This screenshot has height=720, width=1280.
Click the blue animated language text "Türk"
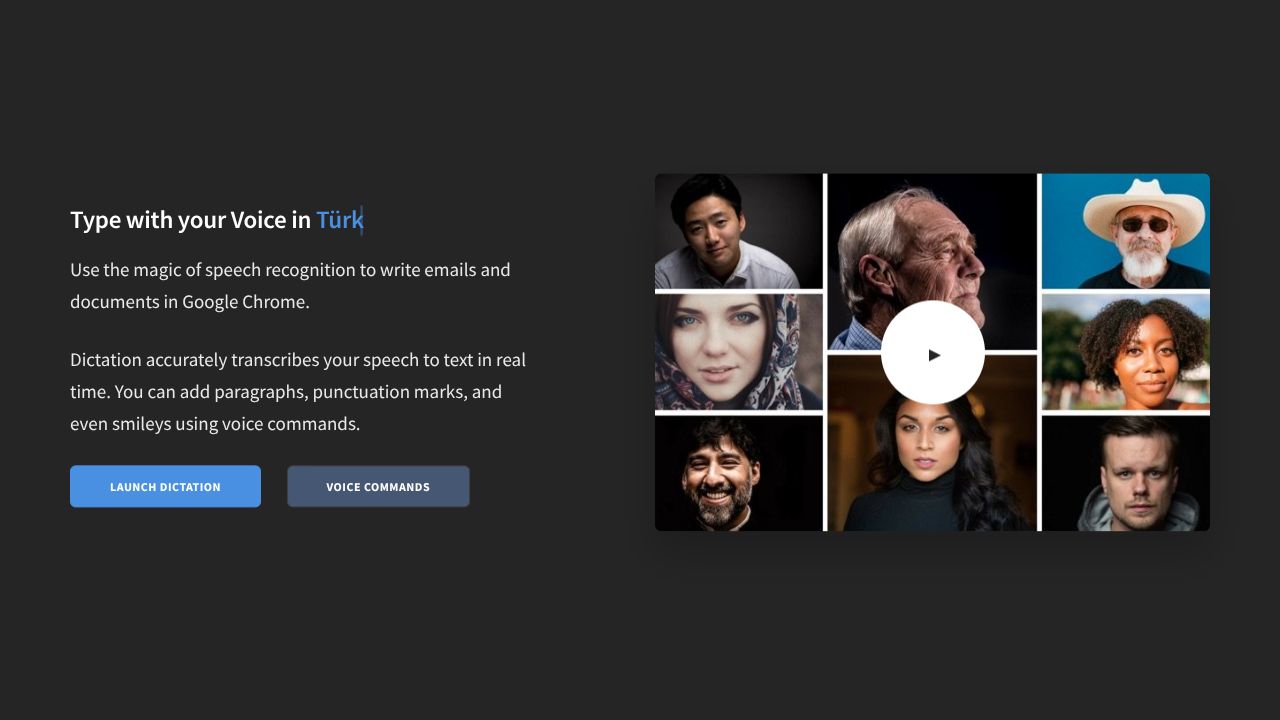339,220
